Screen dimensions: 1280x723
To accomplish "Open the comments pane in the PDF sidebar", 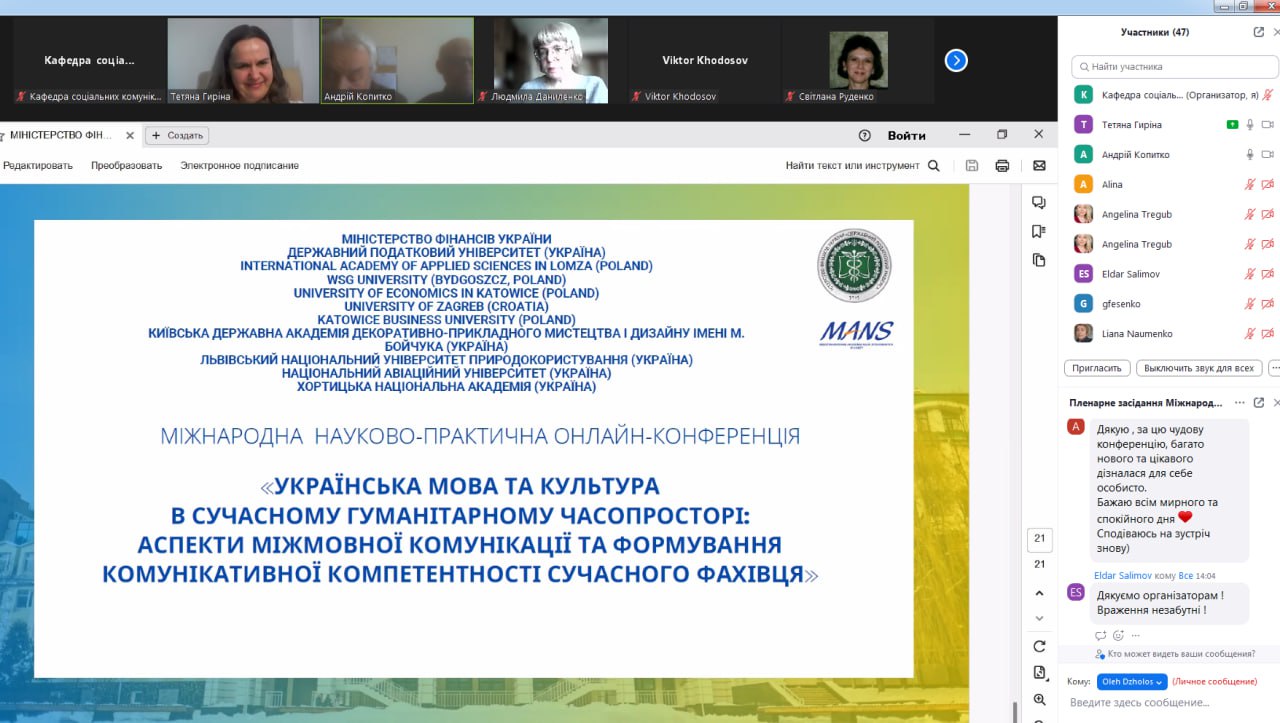I will (x=1039, y=203).
